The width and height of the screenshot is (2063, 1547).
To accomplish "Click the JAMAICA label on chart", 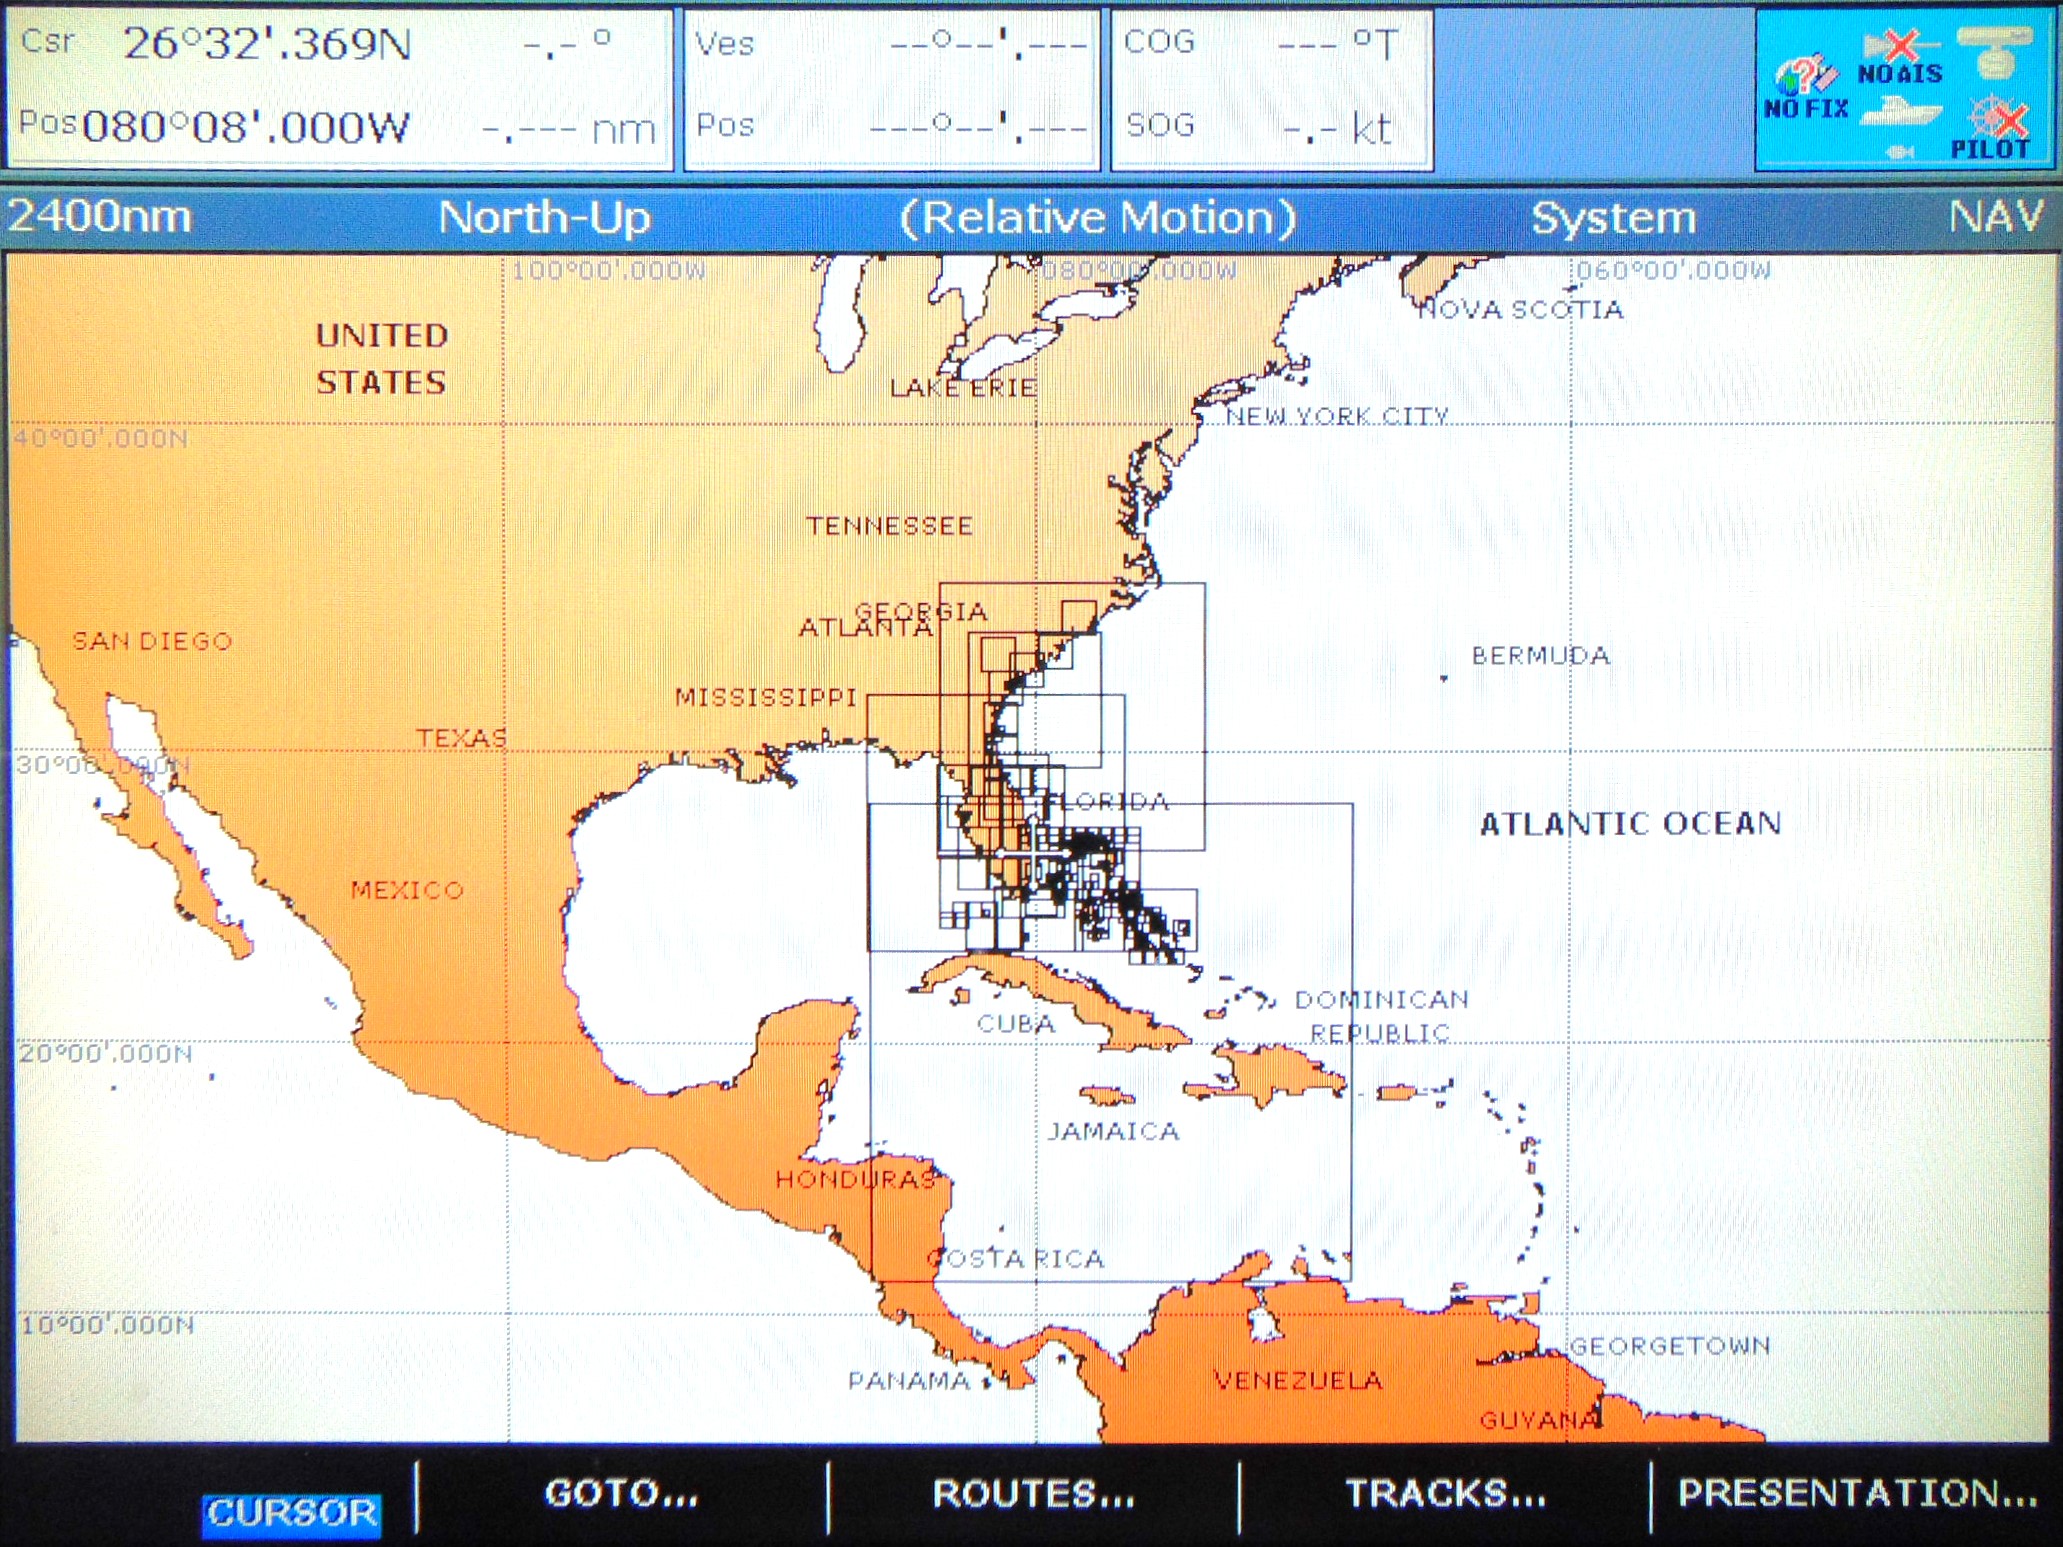I will pyautogui.click(x=1113, y=1131).
